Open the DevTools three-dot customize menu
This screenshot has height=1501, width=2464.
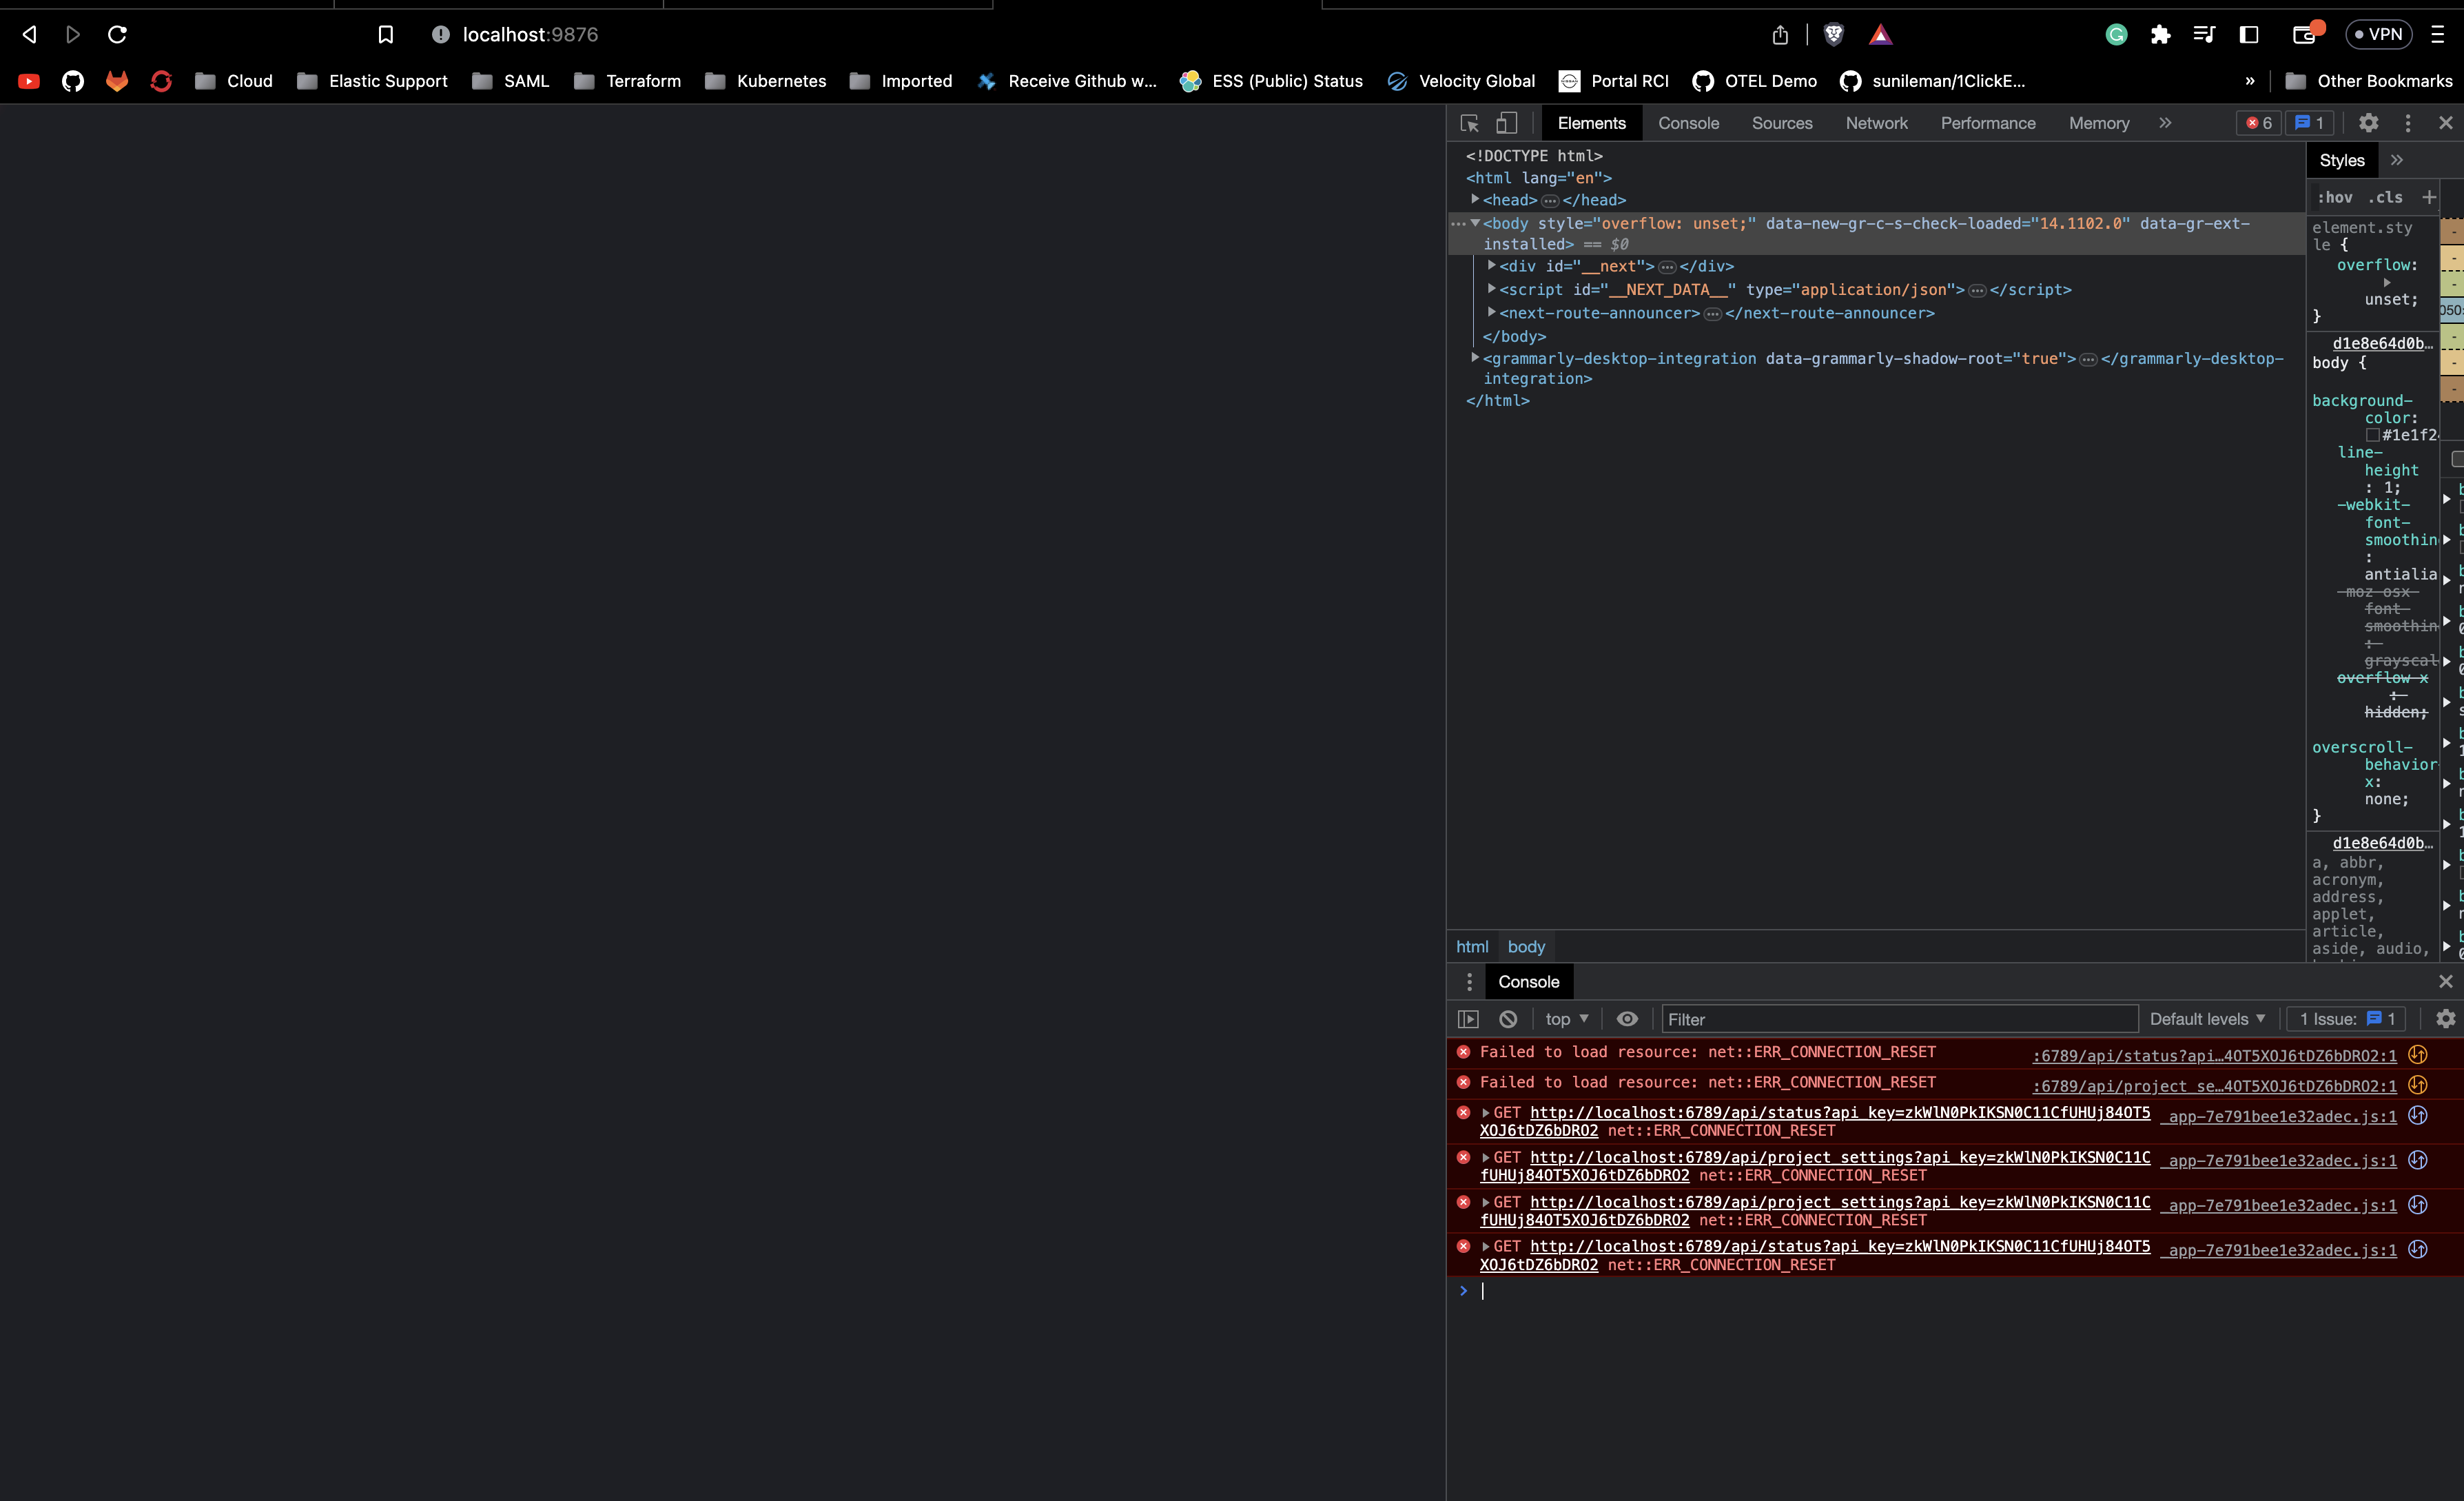coord(2408,123)
